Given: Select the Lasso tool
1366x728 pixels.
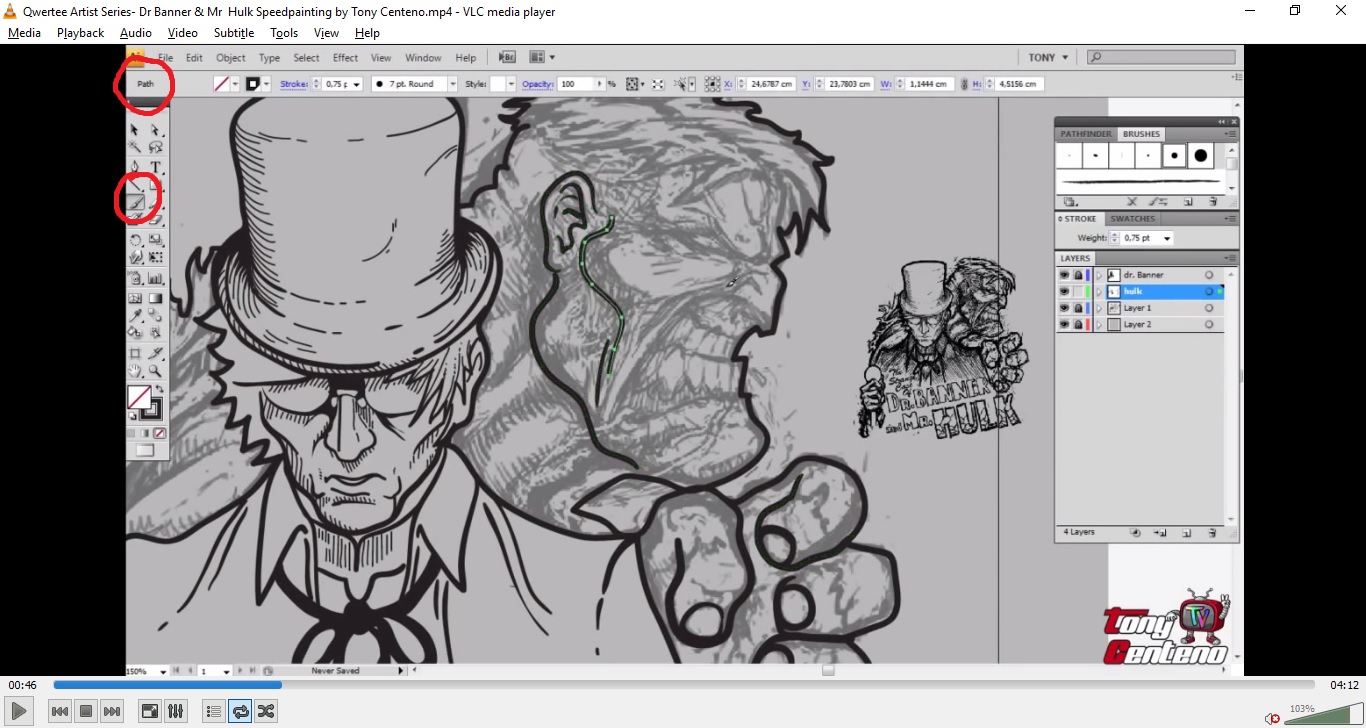Looking at the screenshot, I should tap(155, 148).
